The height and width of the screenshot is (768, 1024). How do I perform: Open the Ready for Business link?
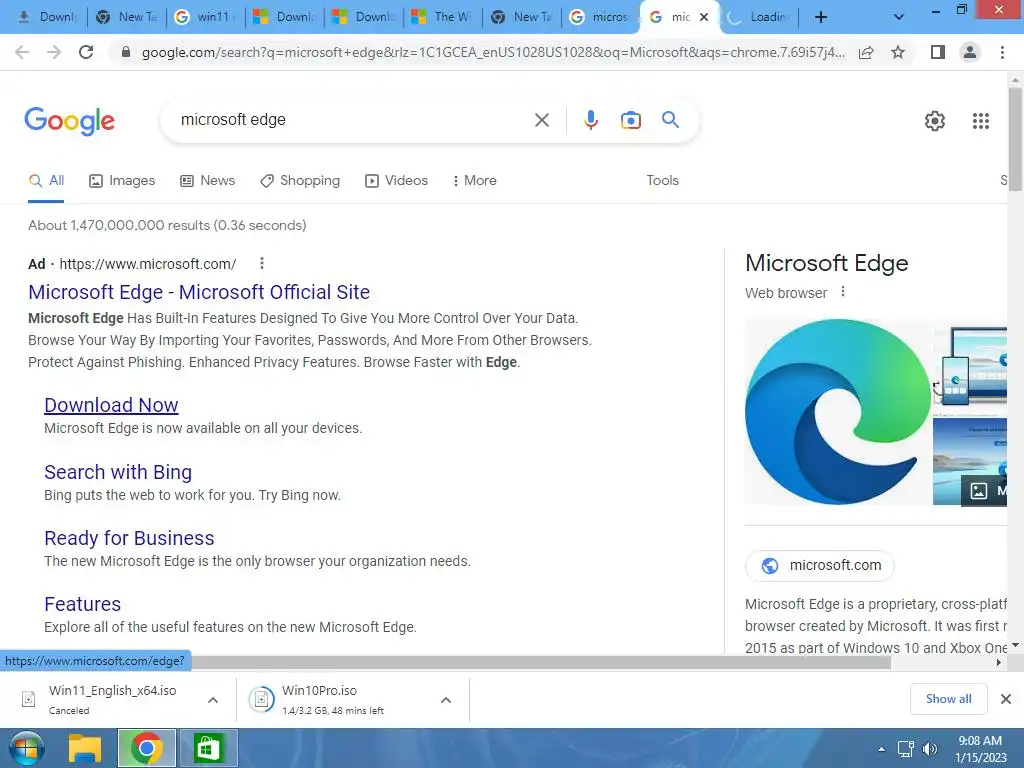(129, 538)
